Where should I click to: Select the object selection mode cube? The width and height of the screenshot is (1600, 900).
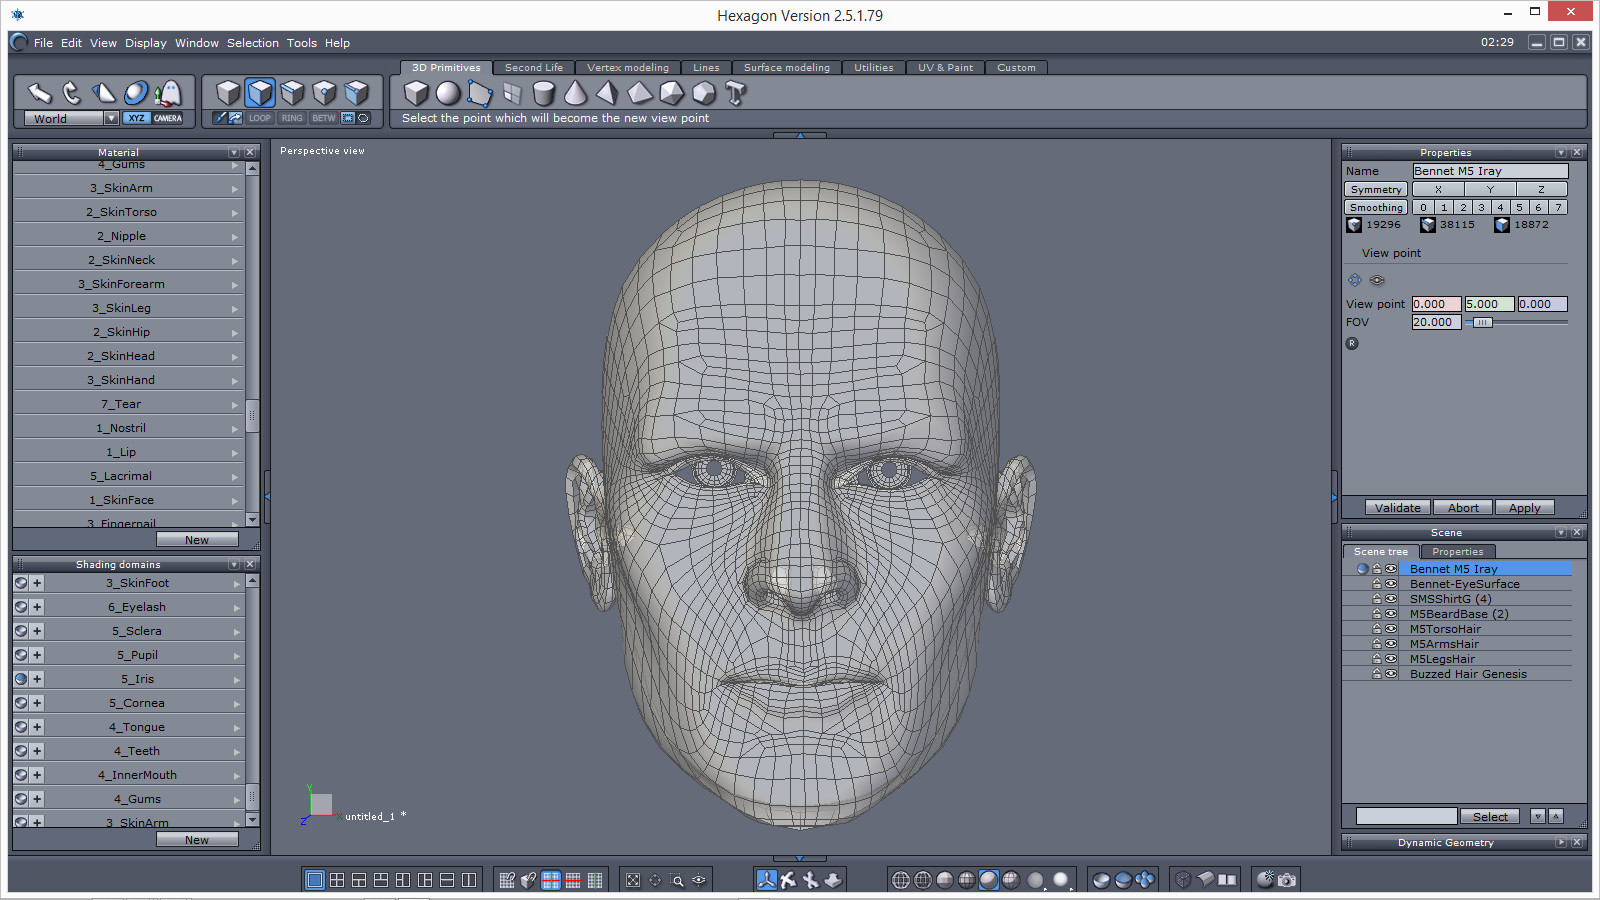point(228,93)
